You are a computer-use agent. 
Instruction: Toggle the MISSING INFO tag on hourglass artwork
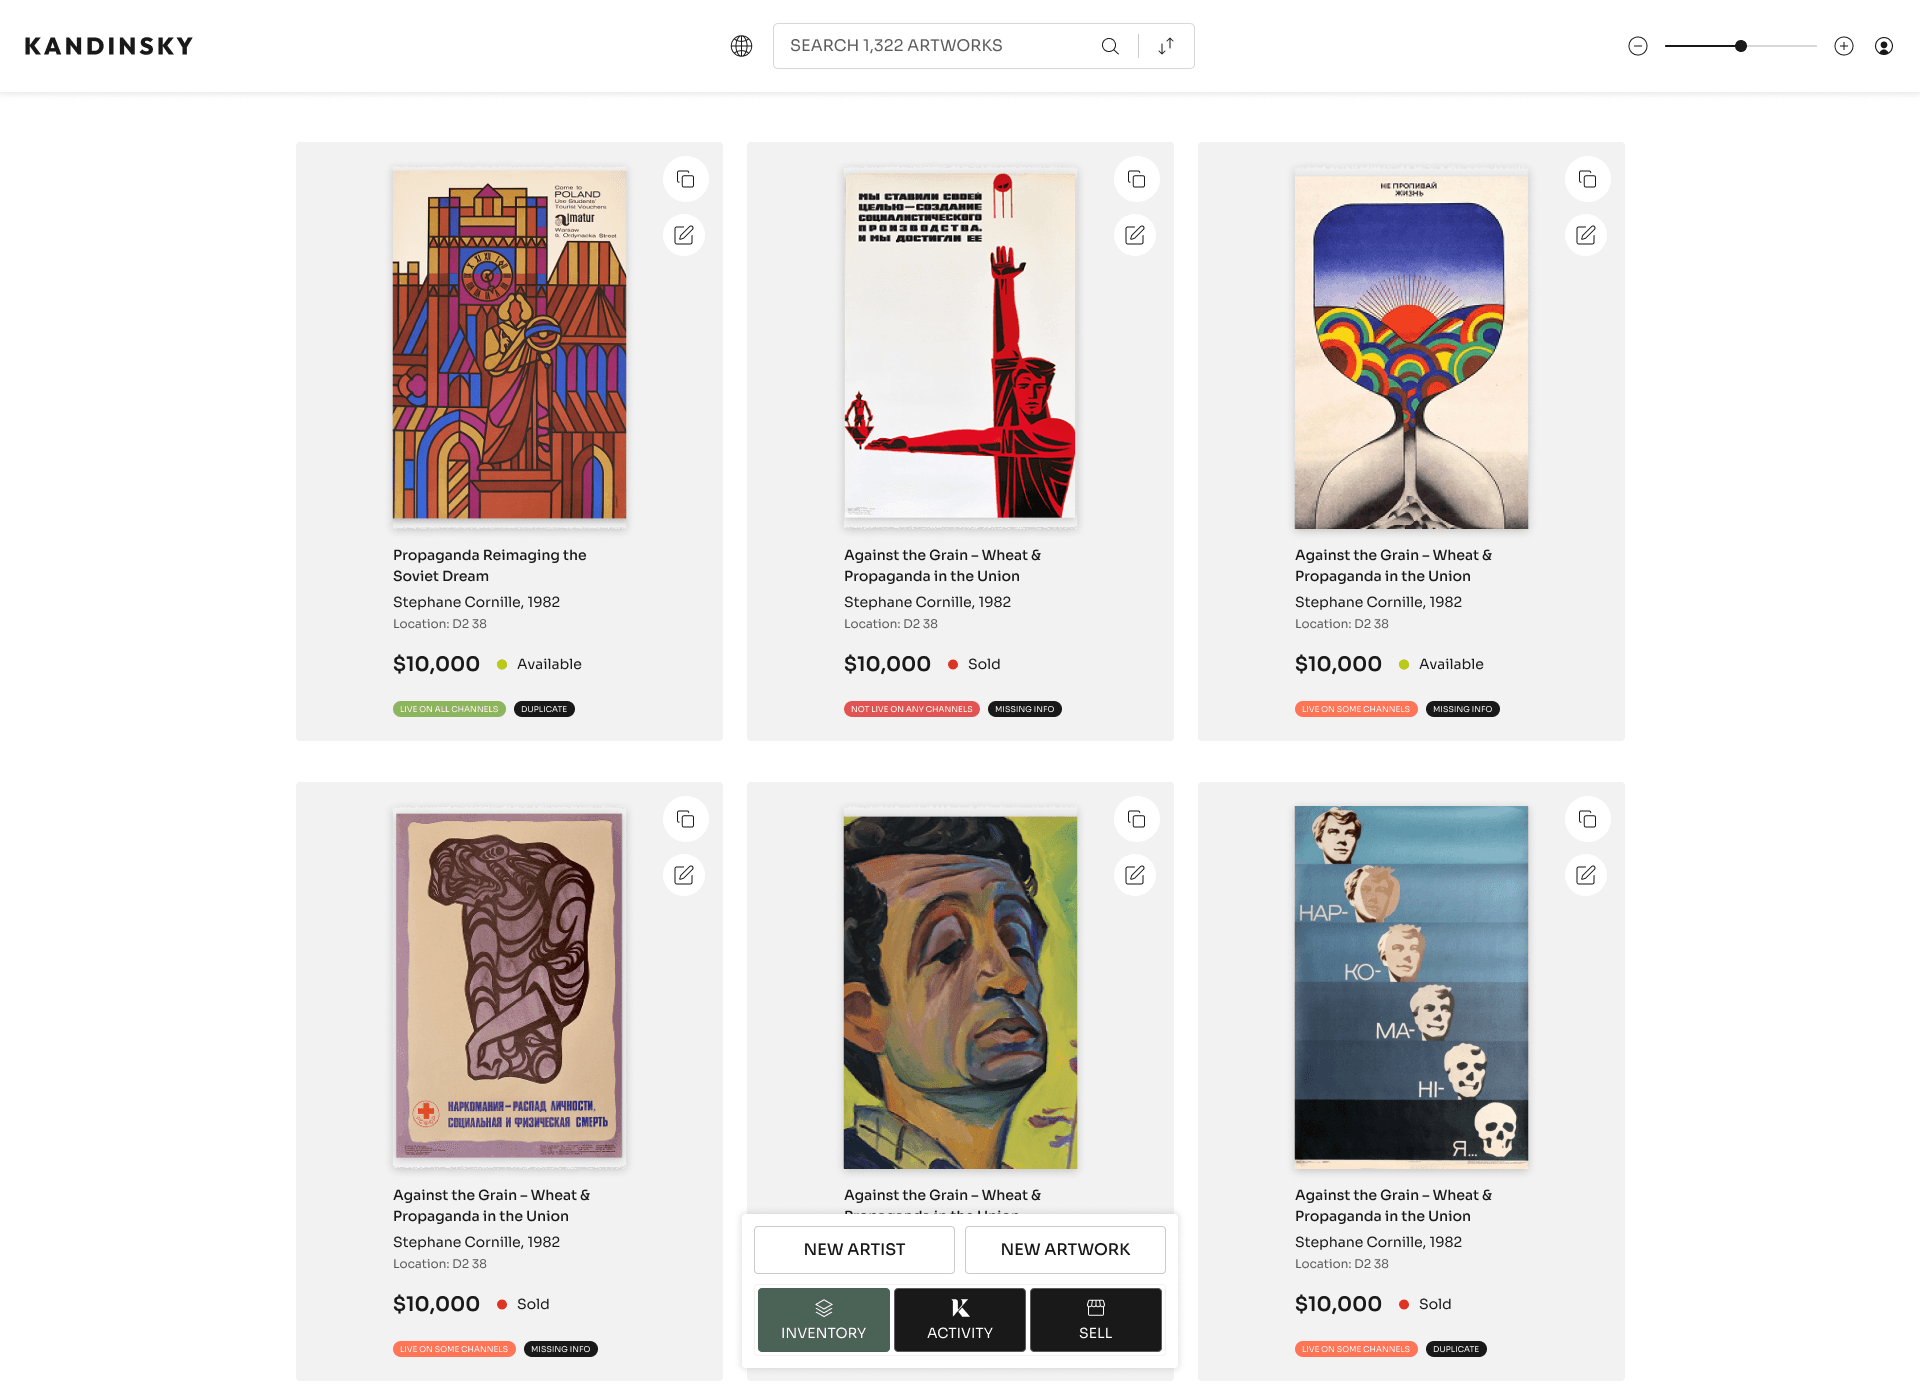[1462, 708]
